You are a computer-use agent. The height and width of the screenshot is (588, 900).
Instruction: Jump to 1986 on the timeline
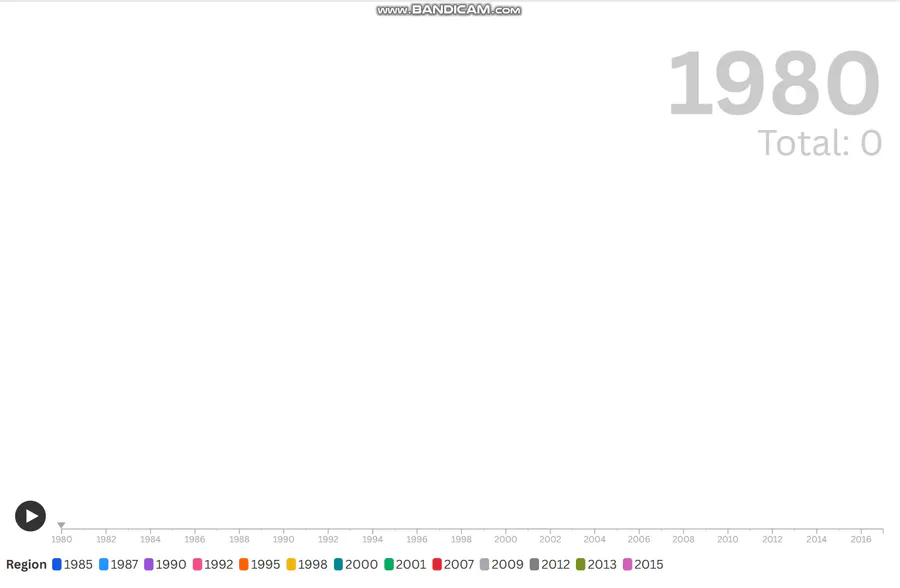point(195,539)
